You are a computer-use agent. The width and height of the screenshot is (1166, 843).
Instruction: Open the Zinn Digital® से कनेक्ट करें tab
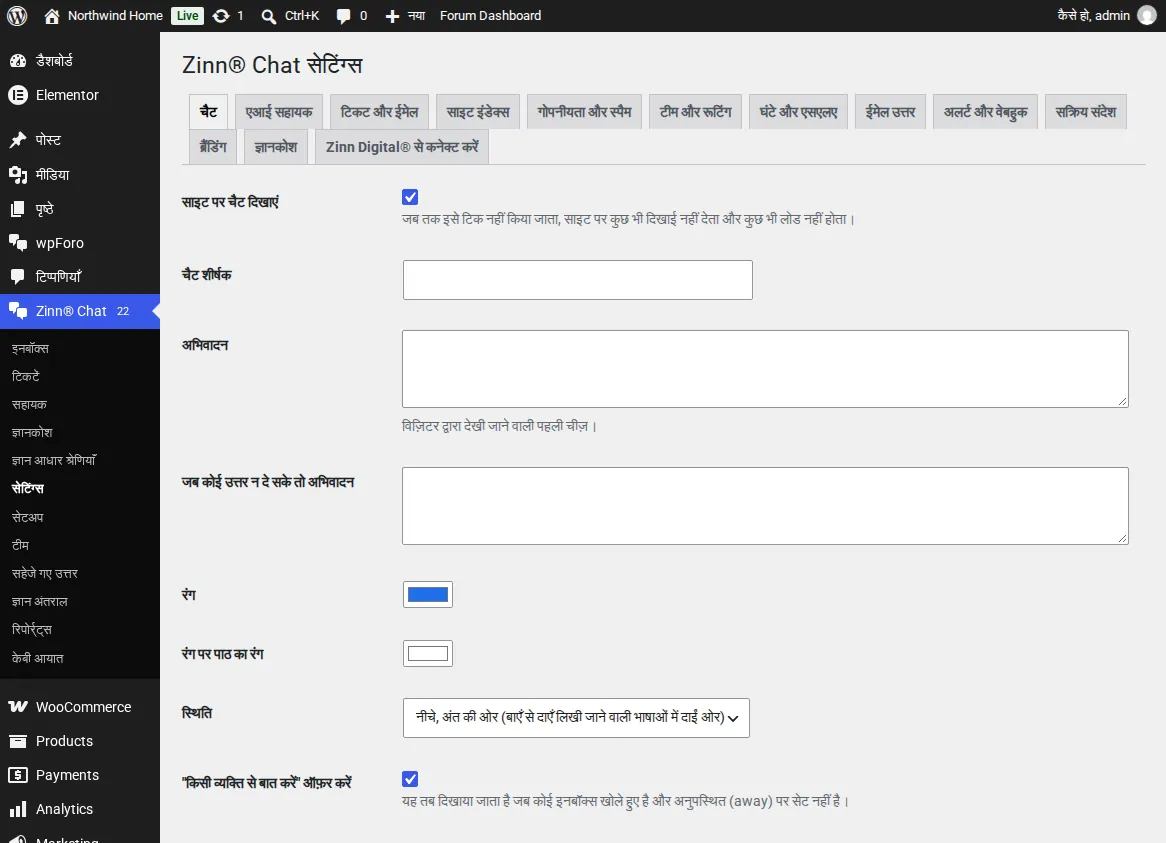[402, 146]
